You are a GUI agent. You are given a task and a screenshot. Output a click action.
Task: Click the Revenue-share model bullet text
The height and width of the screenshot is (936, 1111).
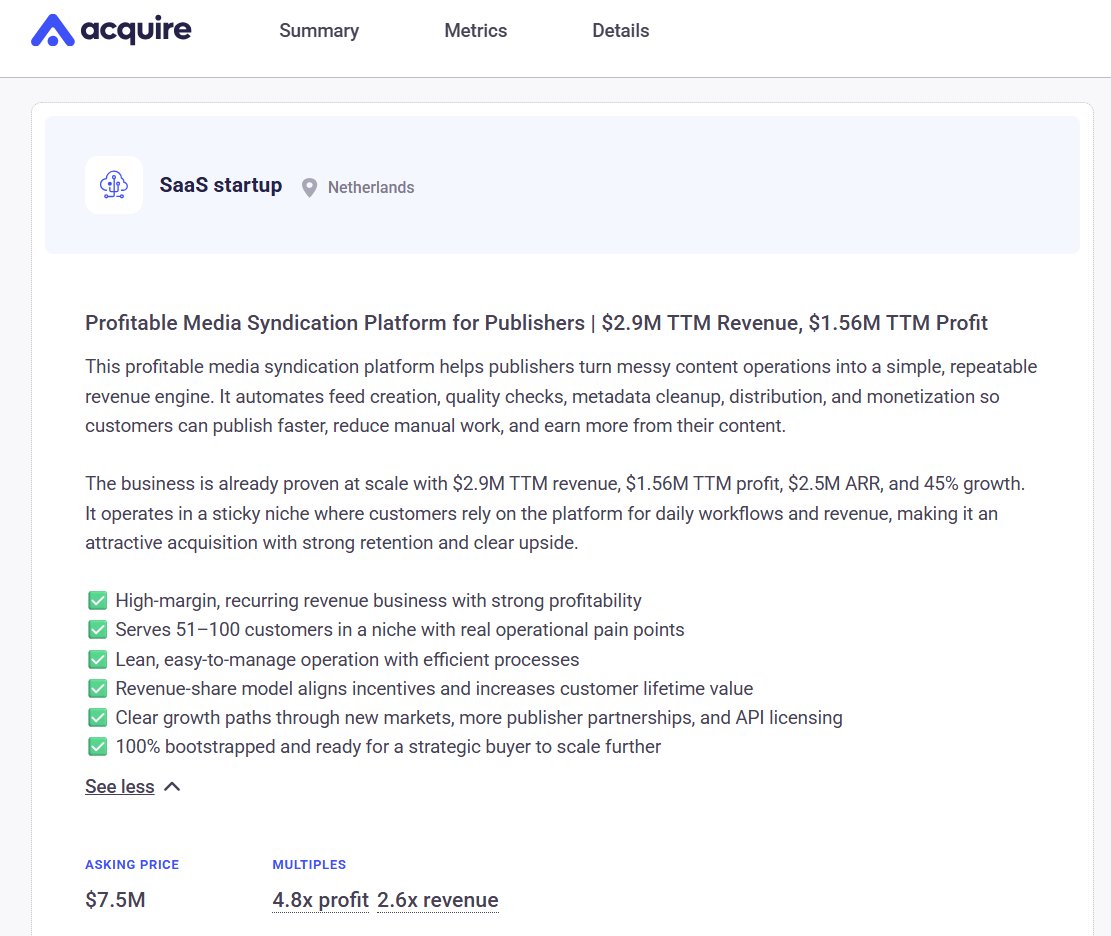pos(434,689)
